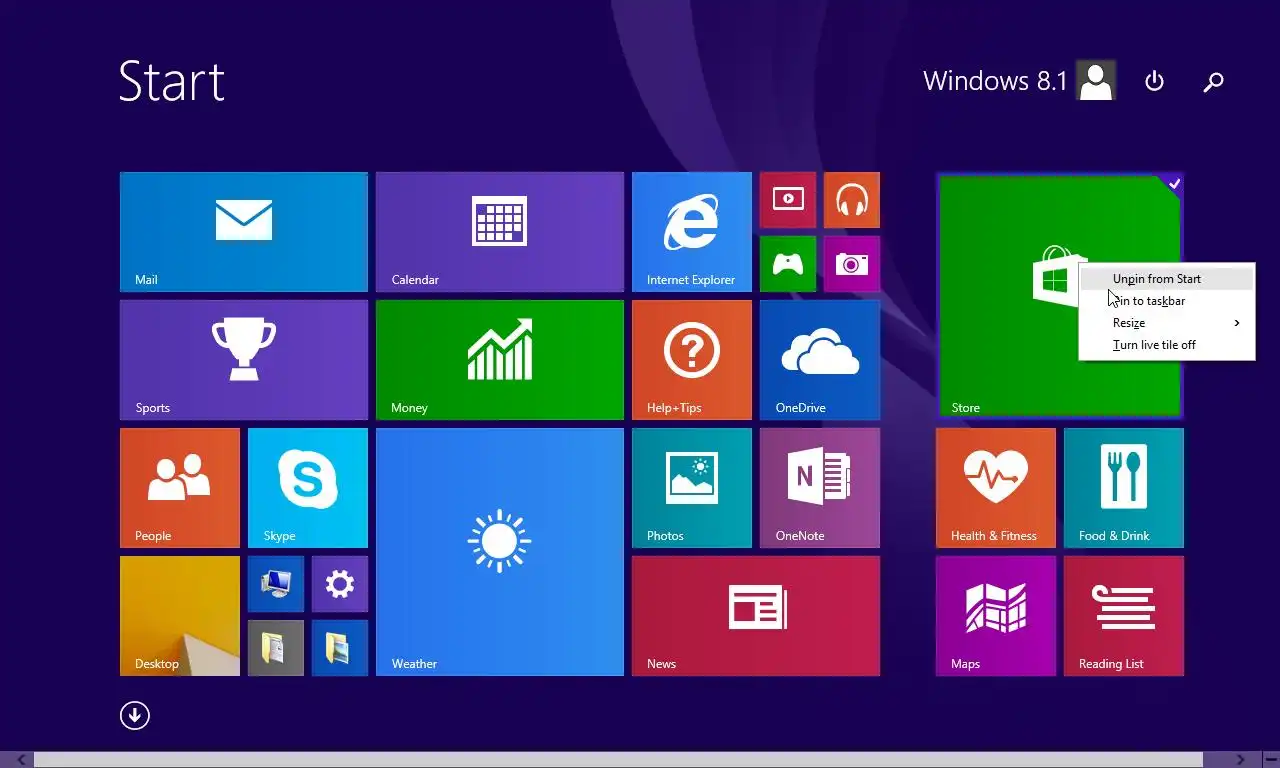Open the Pictures folder small tile
Image resolution: width=1280 pixels, height=768 pixels.
coord(340,648)
